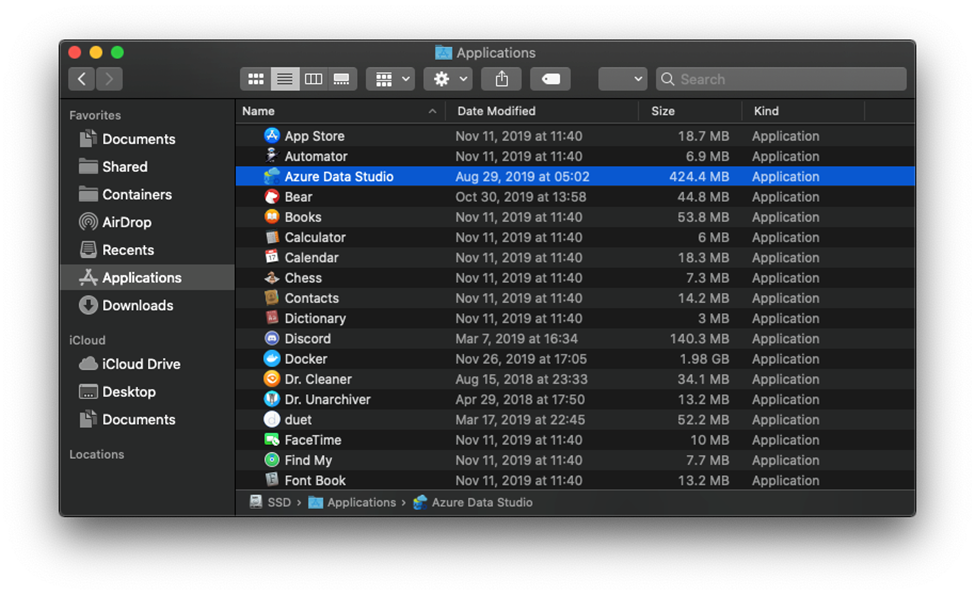Go back with the left arrow
Viewport: 975px width, 595px height.
click(x=81, y=79)
